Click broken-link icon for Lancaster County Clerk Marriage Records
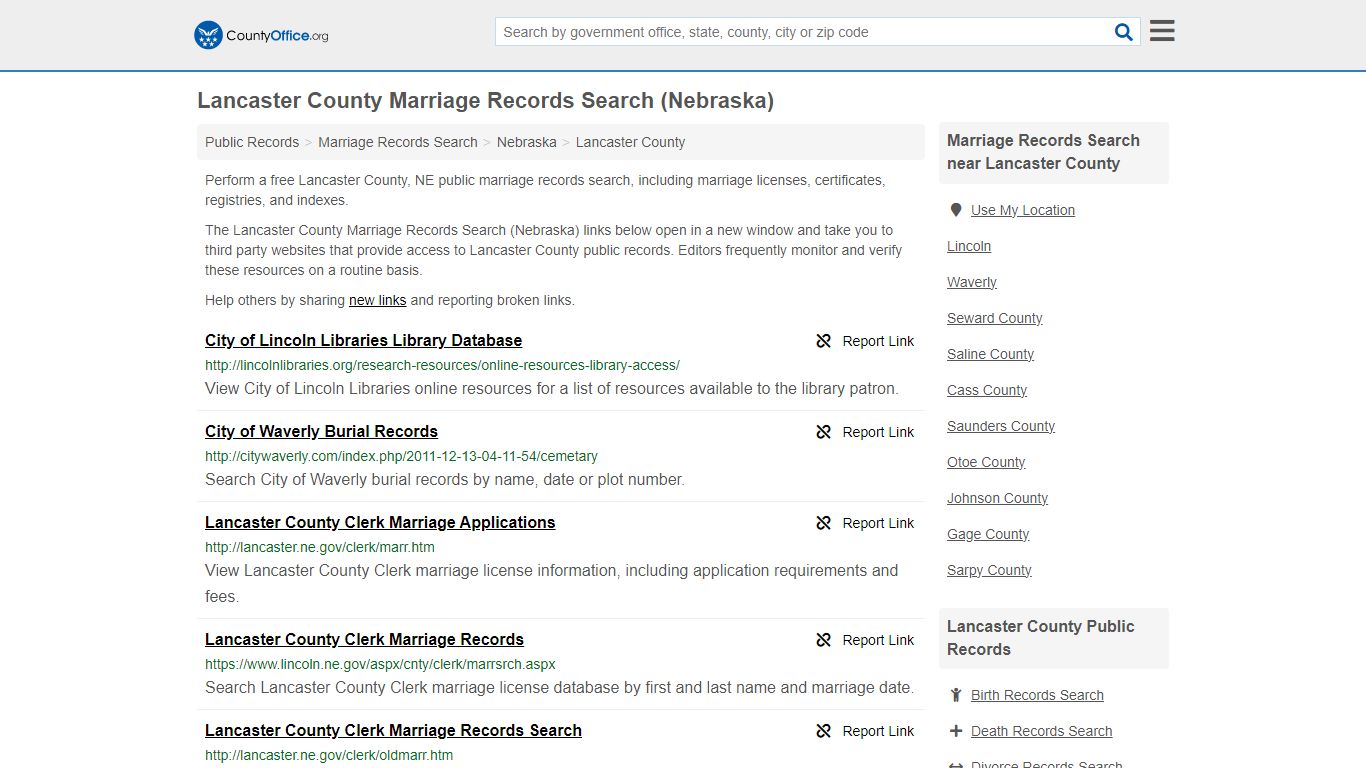1366x768 pixels. tap(824, 640)
